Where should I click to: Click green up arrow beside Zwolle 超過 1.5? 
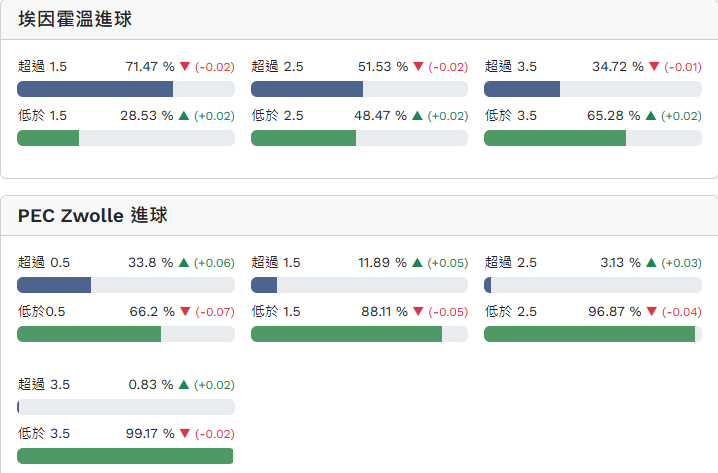point(417,263)
